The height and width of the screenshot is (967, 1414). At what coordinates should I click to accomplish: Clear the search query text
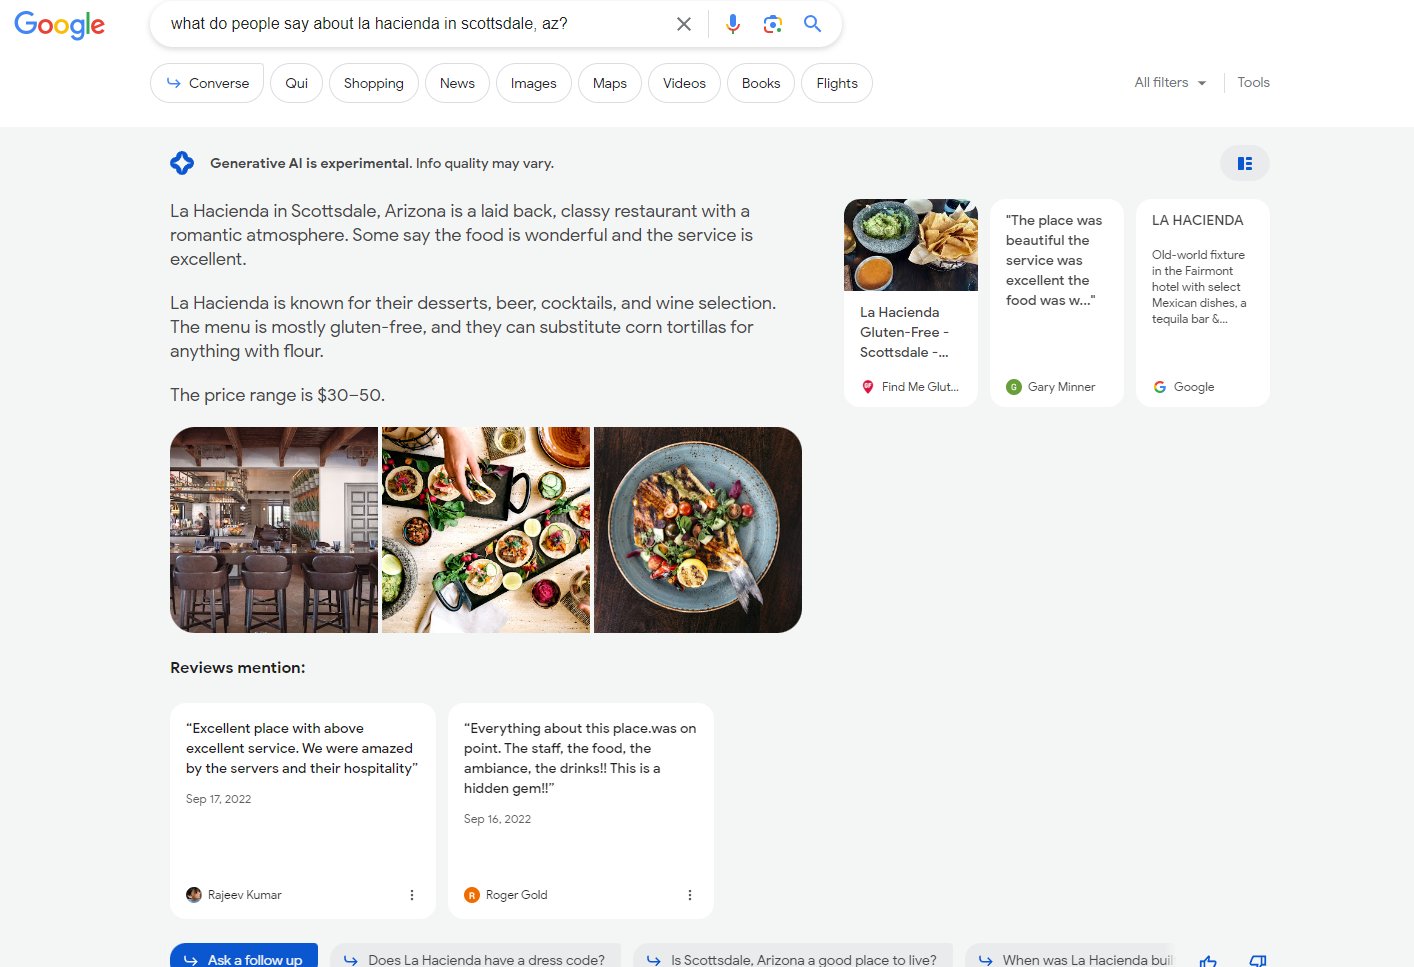684,24
